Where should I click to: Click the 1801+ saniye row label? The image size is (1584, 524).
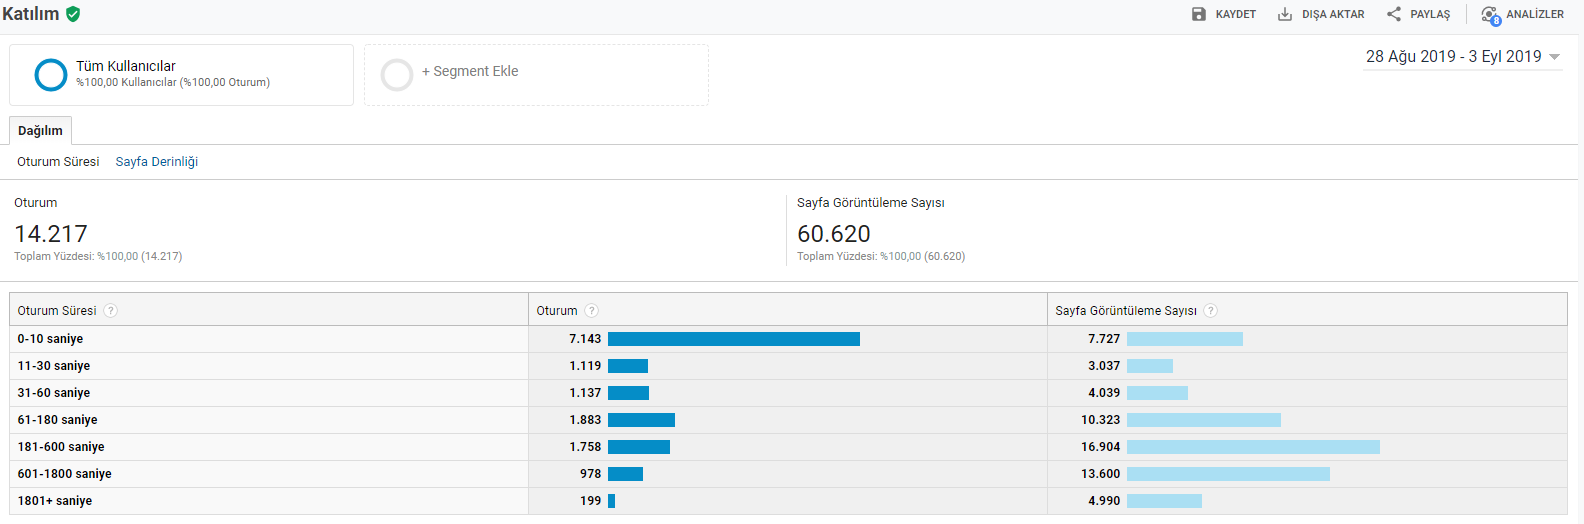pos(55,501)
